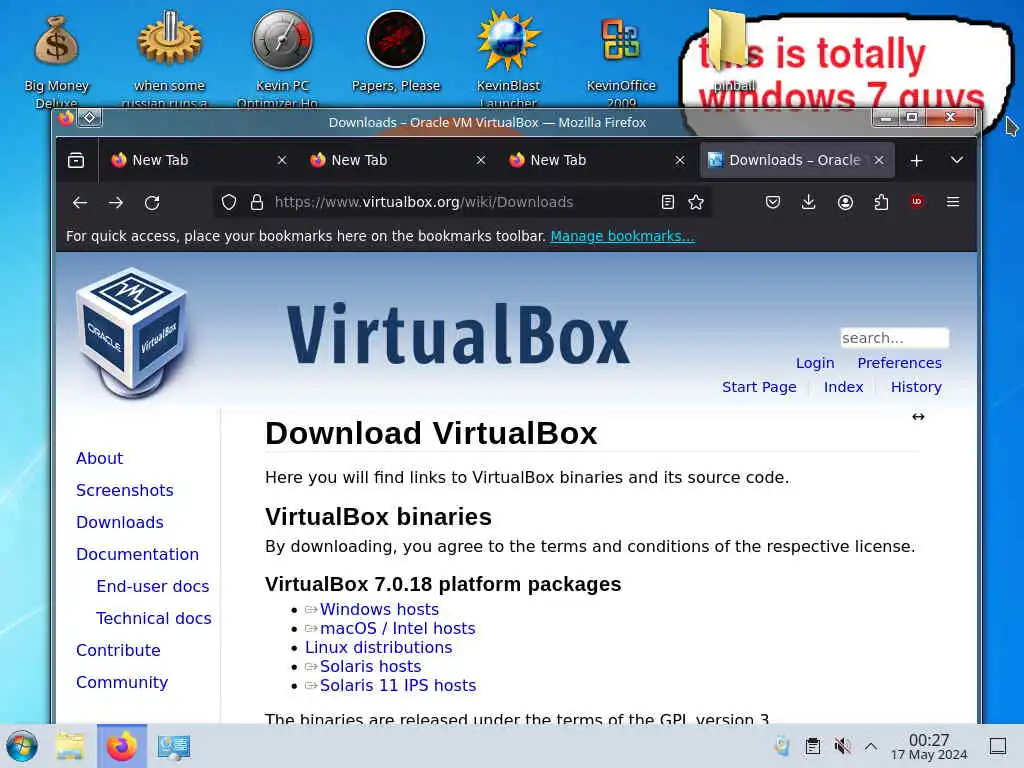Go forward to next page
The height and width of the screenshot is (768, 1024).
pos(116,202)
